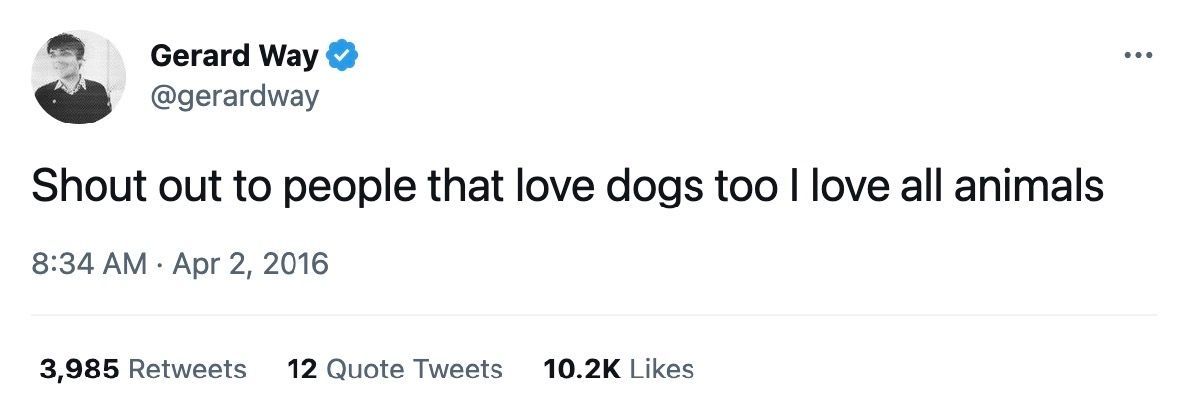Open the Quote Tweets label
Viewport: 1189px width, 413px height.
pyautogui.click(x=415, y=369)
